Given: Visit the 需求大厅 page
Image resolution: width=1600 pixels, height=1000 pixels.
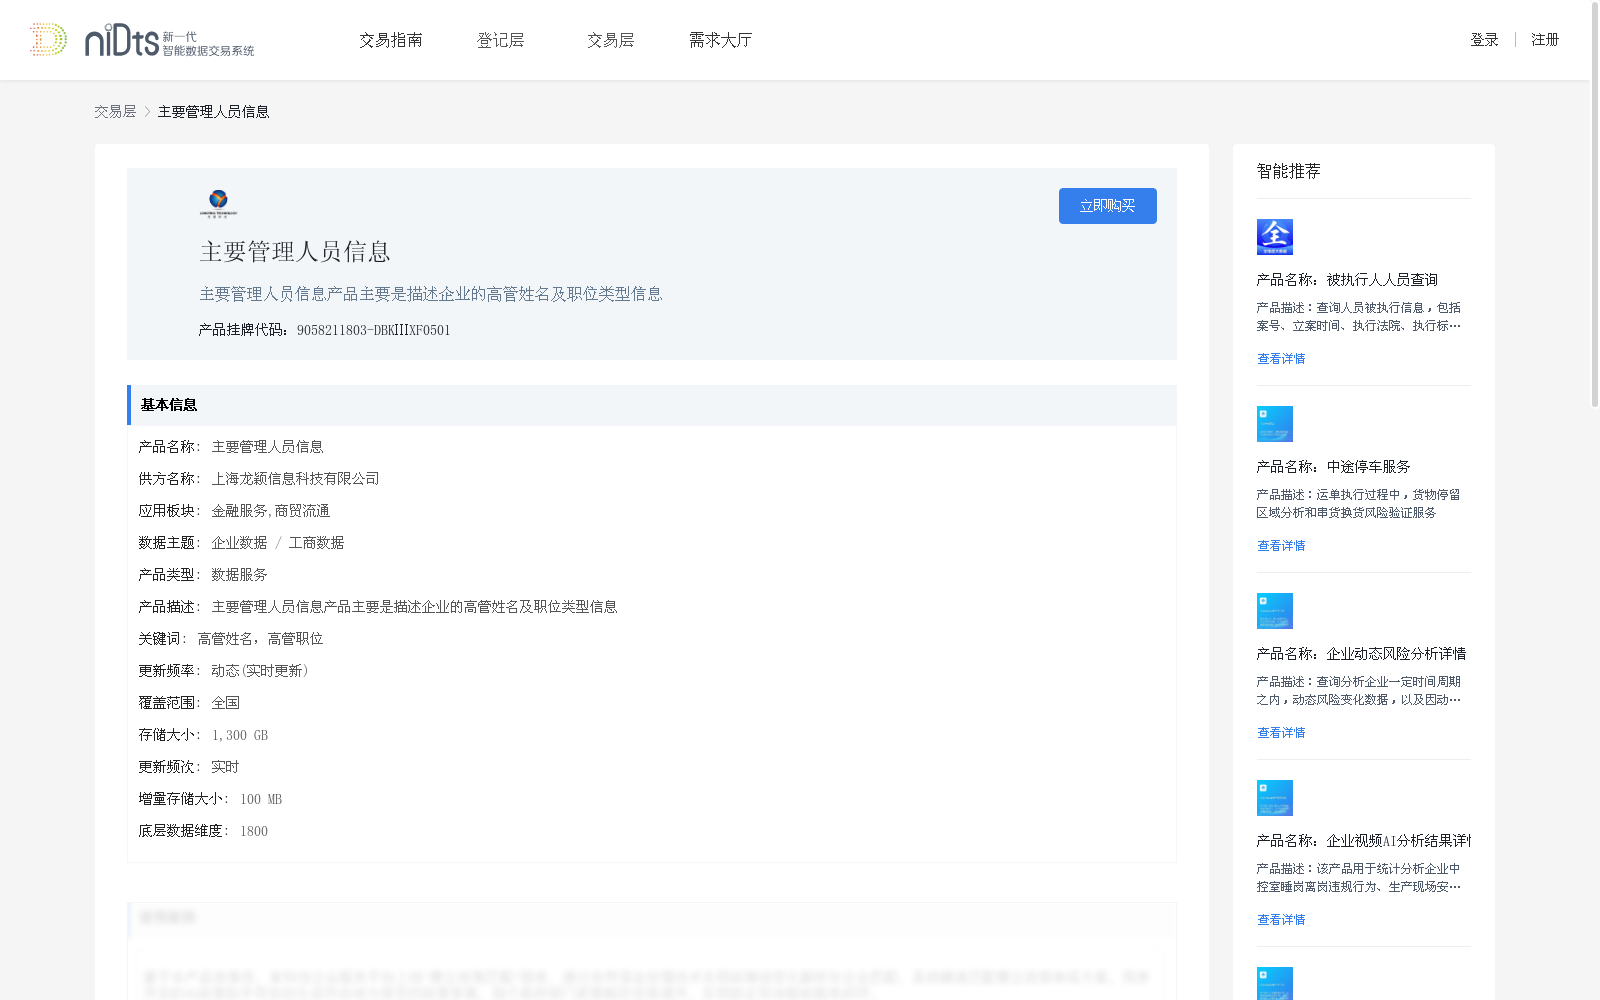Looking at the screenshot, I should click(721, 40).
